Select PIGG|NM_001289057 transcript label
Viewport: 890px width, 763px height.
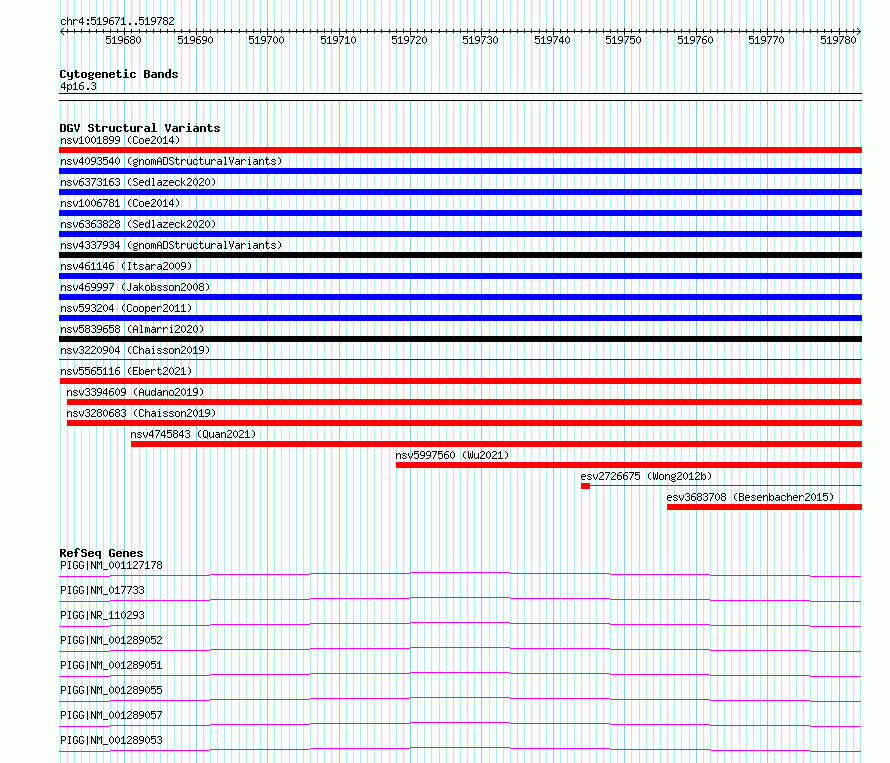[111, 715]
